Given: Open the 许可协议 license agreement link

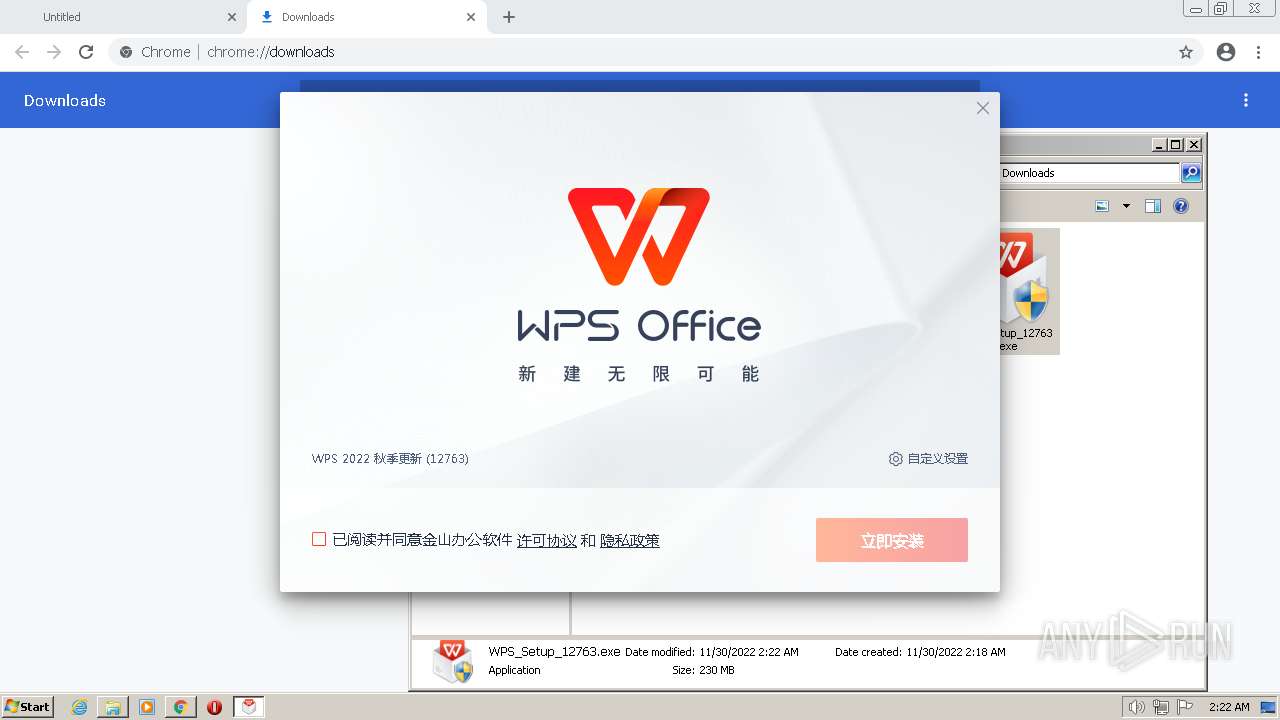Looking at the screenshot, I should pos(546,540).
